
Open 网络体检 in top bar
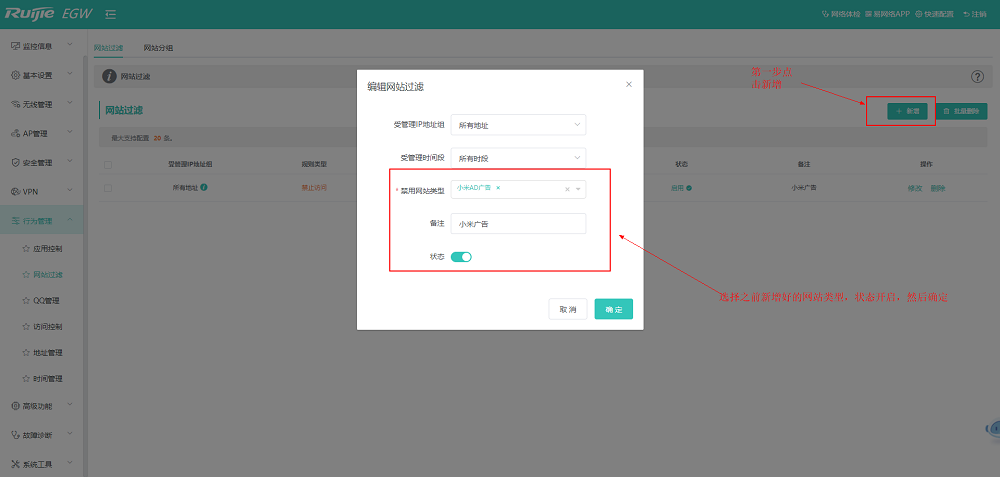[x=842, y=14]
